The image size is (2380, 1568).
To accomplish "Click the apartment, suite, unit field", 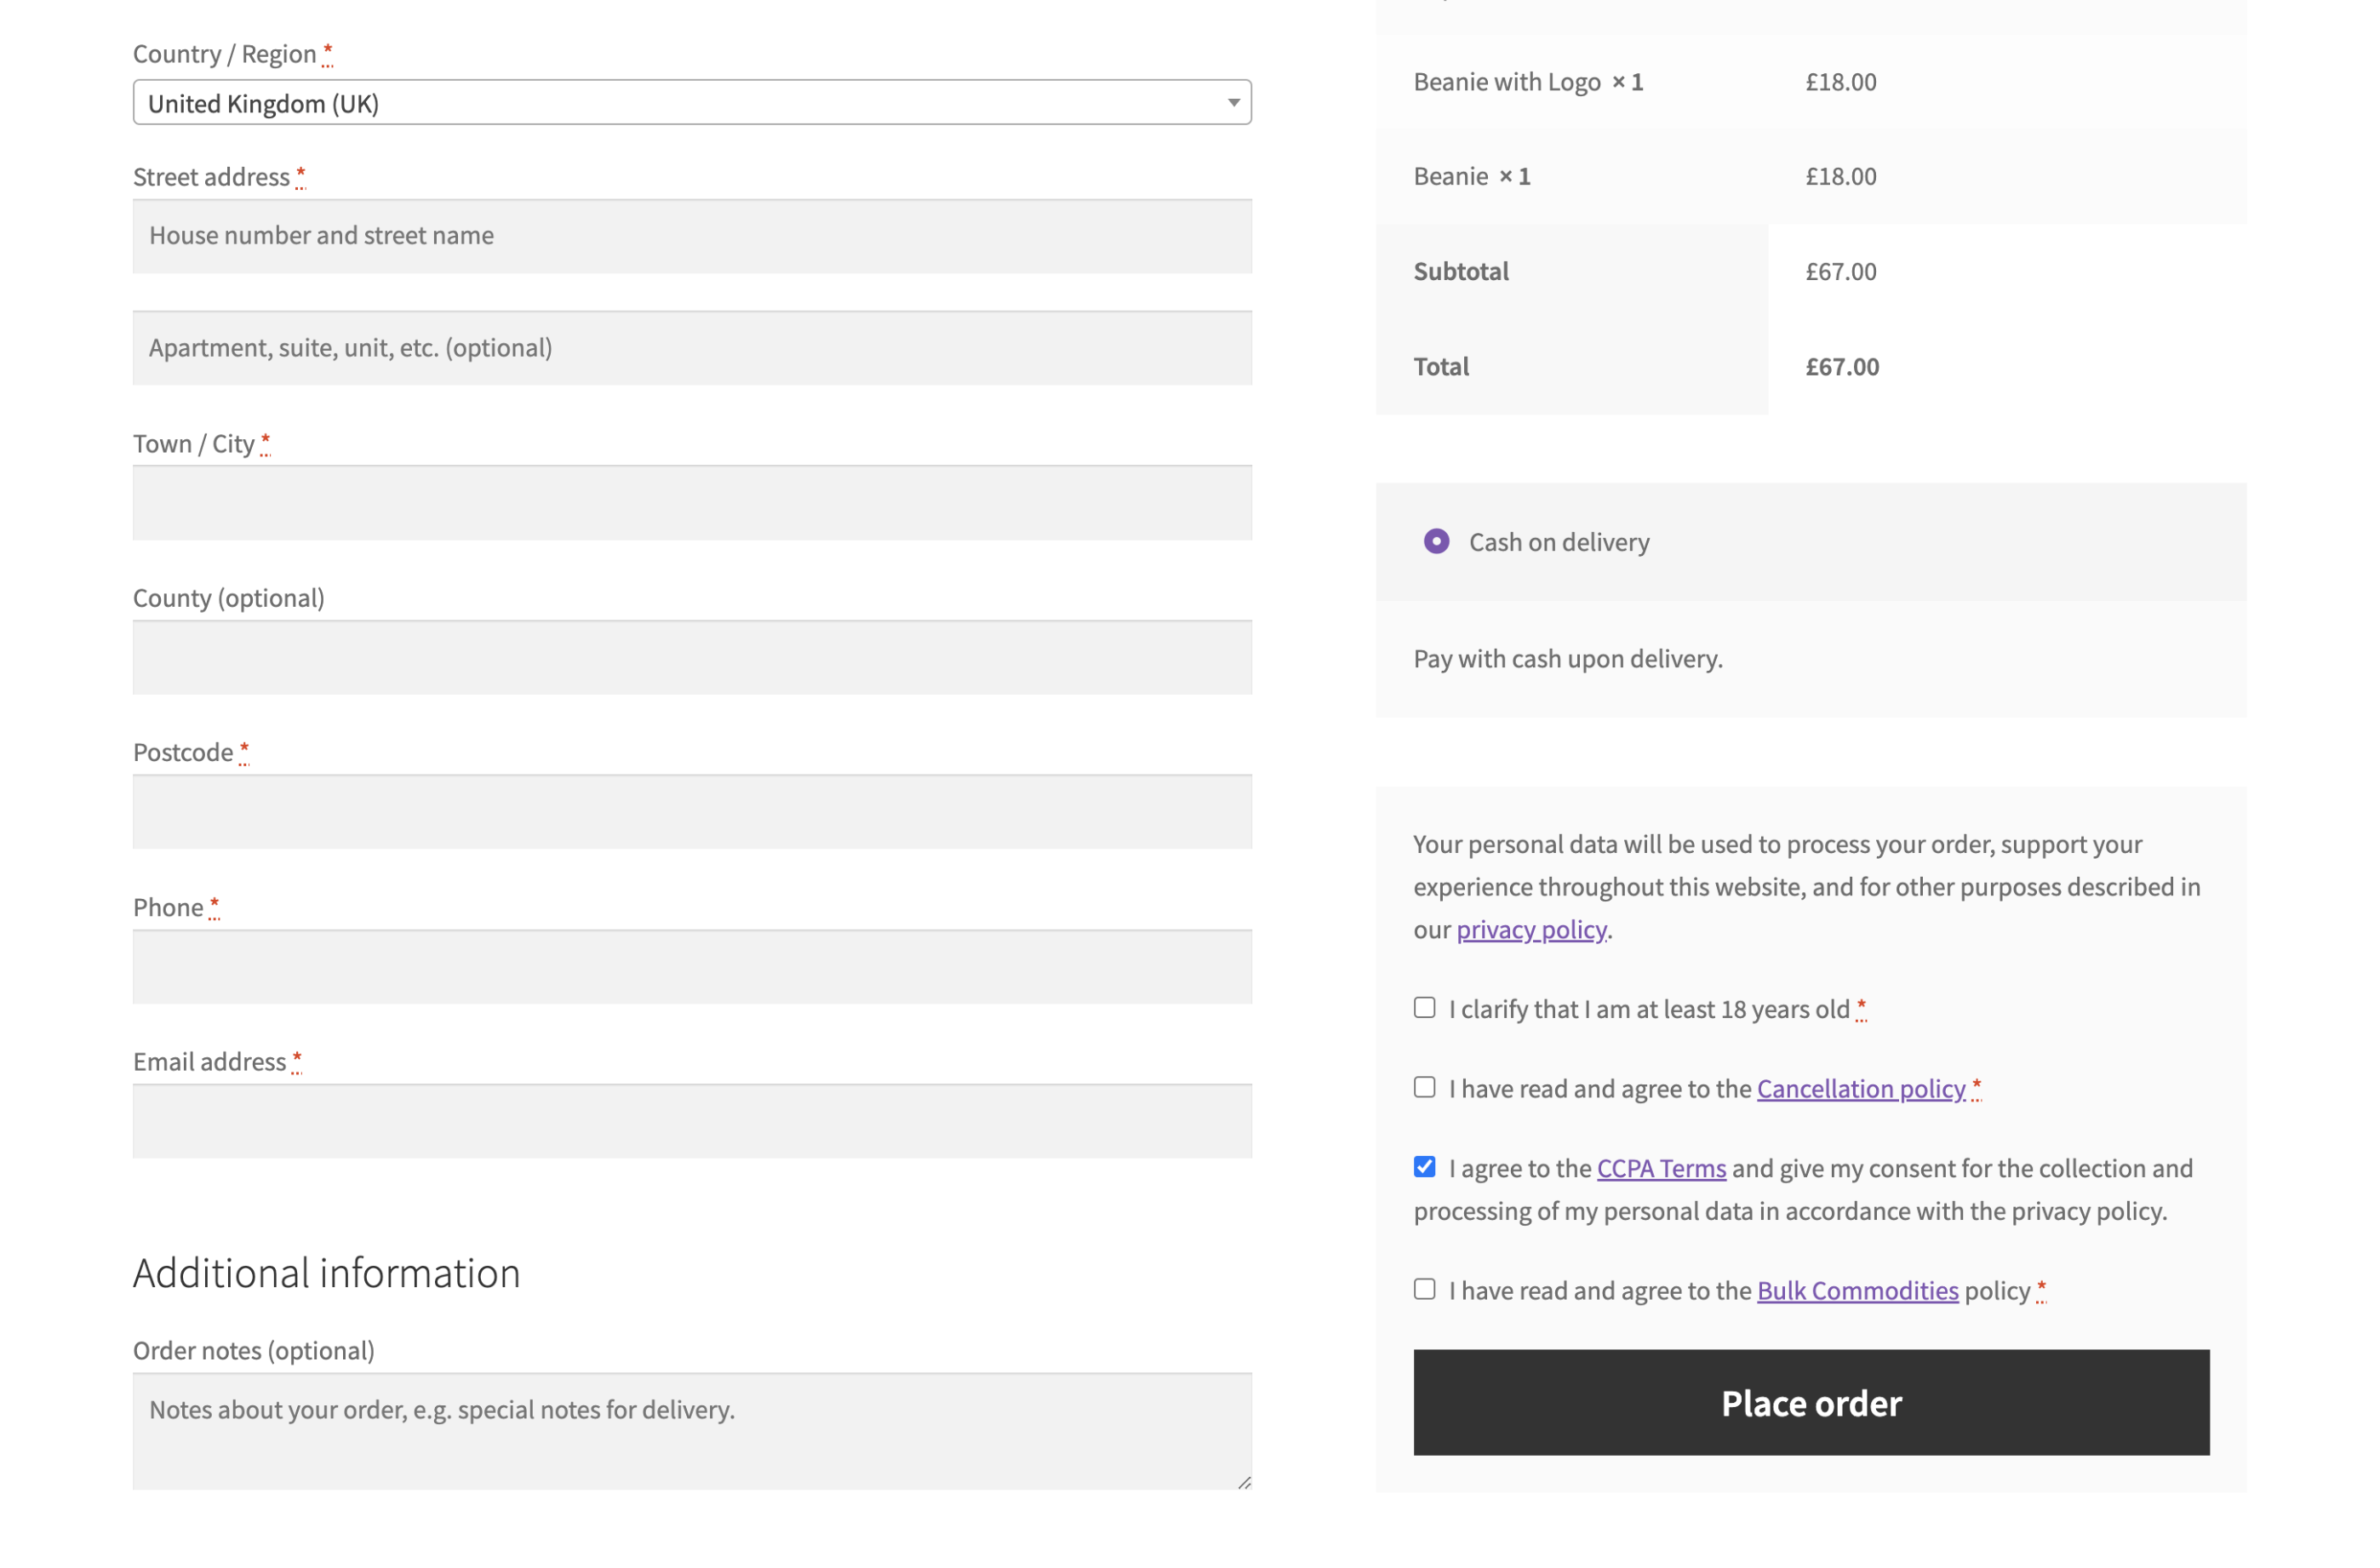I will (x=692, y=348).
